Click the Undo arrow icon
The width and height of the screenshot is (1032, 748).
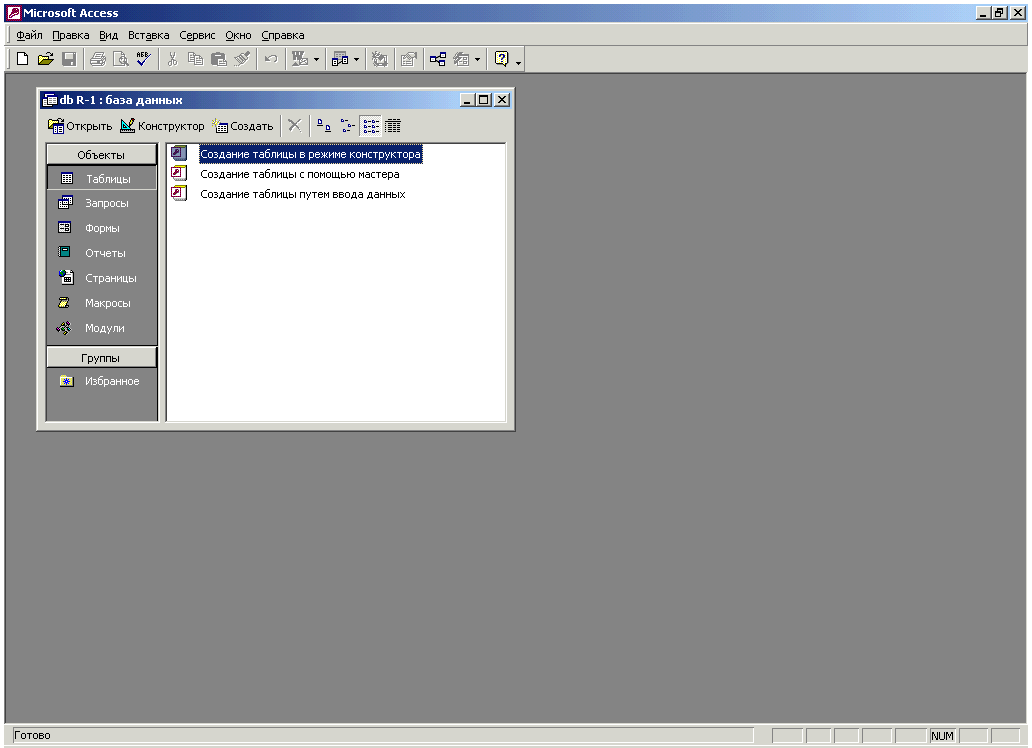[x=271, y=59]
